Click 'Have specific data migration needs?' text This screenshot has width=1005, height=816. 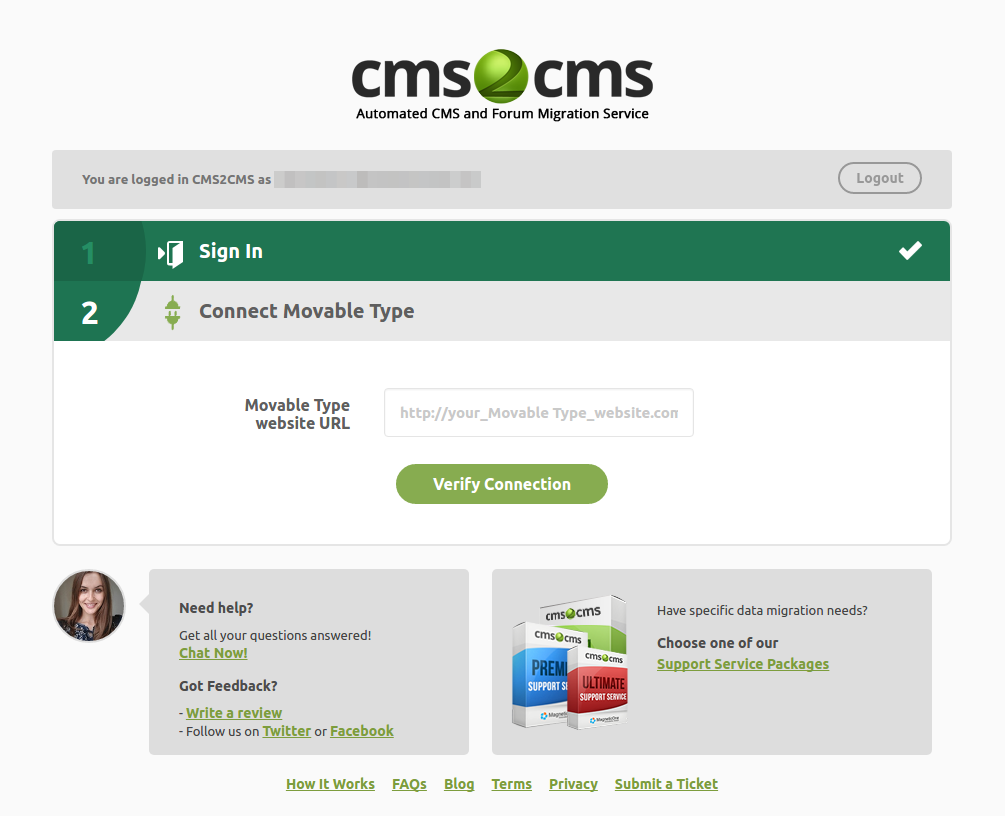(762, 610)
